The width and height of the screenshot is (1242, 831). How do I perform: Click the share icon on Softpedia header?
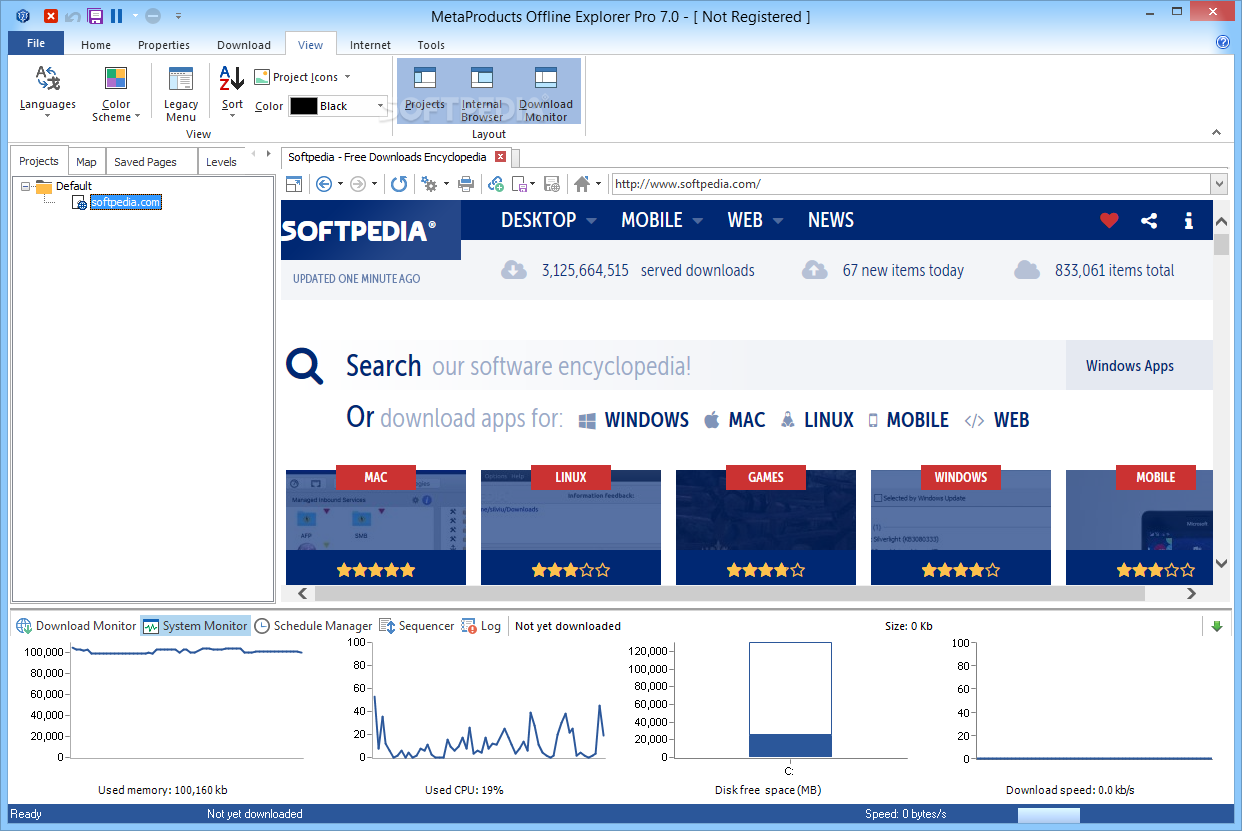coord(1149,221)
